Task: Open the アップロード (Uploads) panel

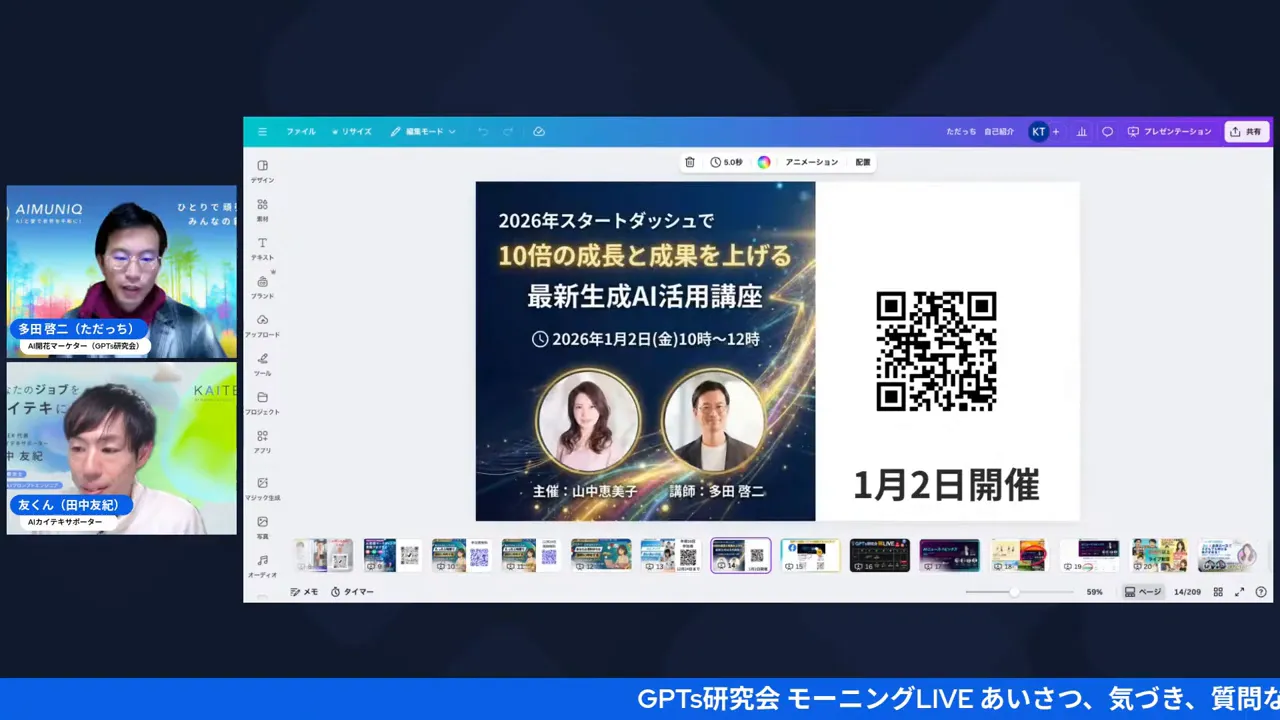Action: click(262, 326)
